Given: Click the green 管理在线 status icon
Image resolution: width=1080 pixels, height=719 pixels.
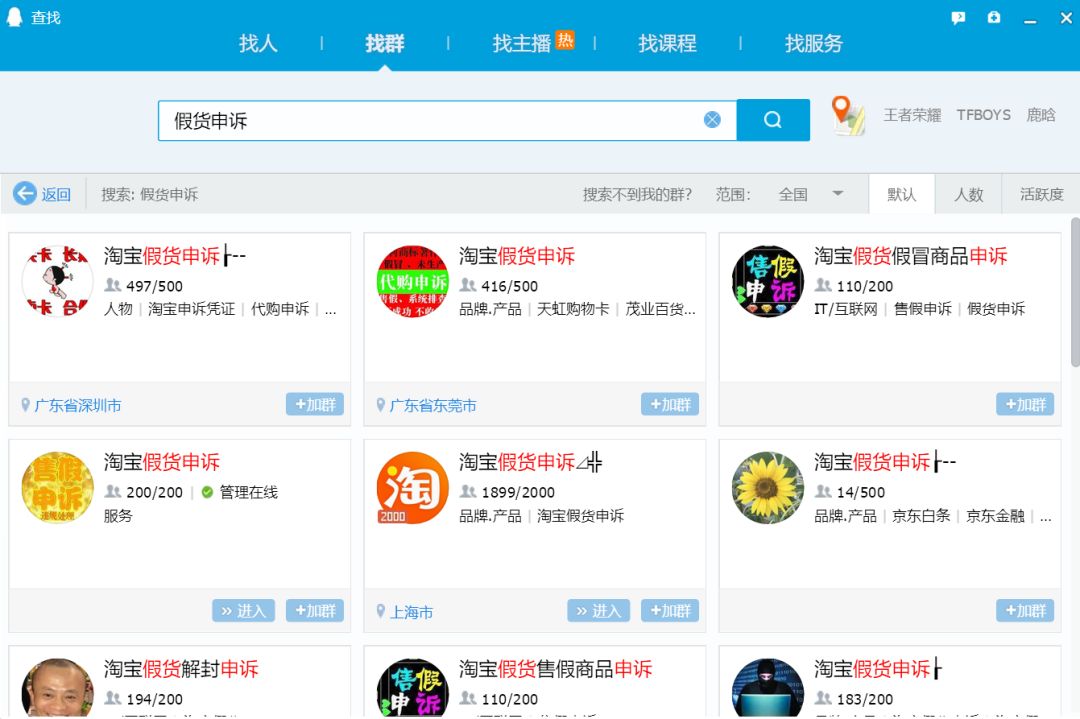Looking at the screenshot, I should 207,492.
